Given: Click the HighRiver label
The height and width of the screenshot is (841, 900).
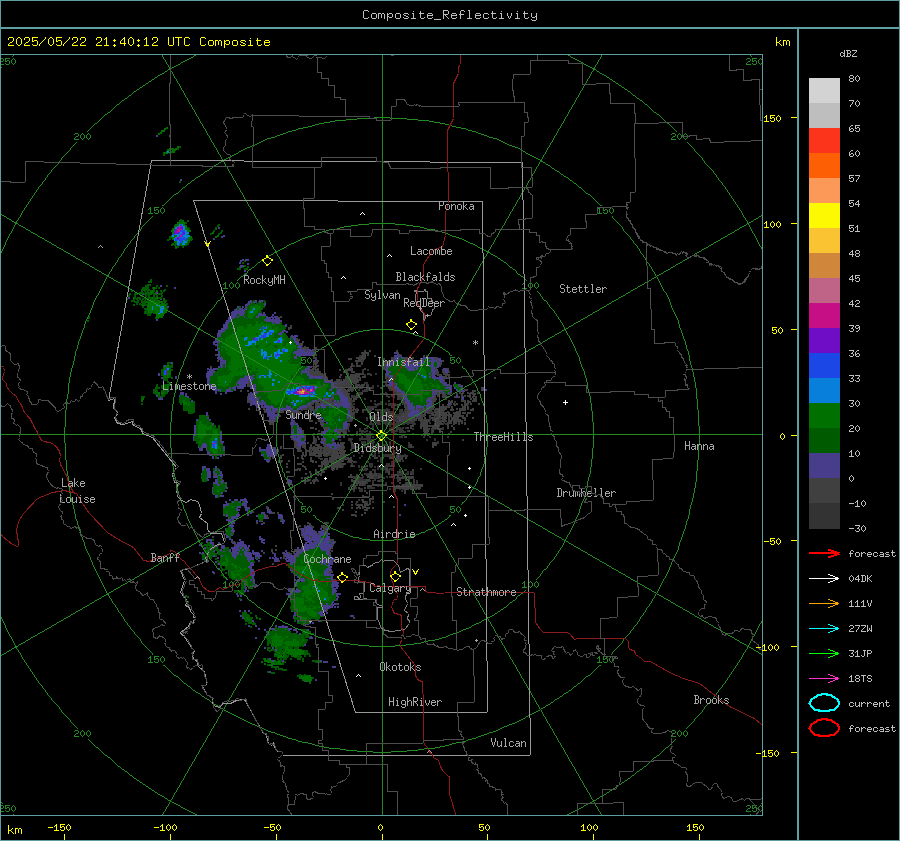Looking at the screenshot, I should click(415, 702).
